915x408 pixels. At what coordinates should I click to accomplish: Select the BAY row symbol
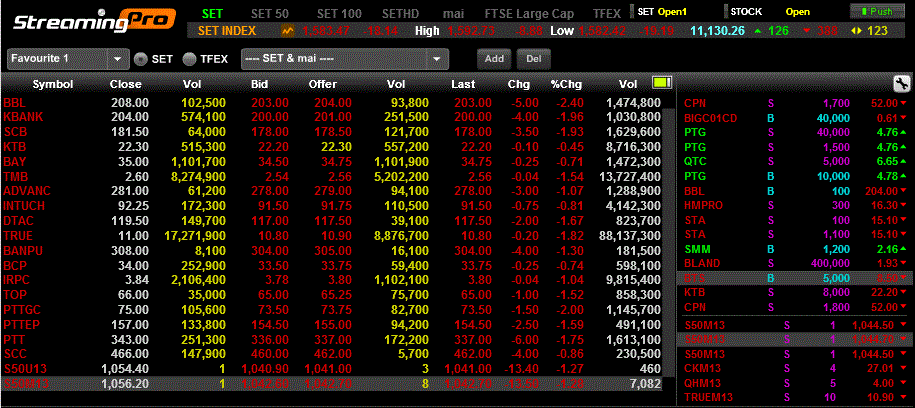[x=15, y=161]
